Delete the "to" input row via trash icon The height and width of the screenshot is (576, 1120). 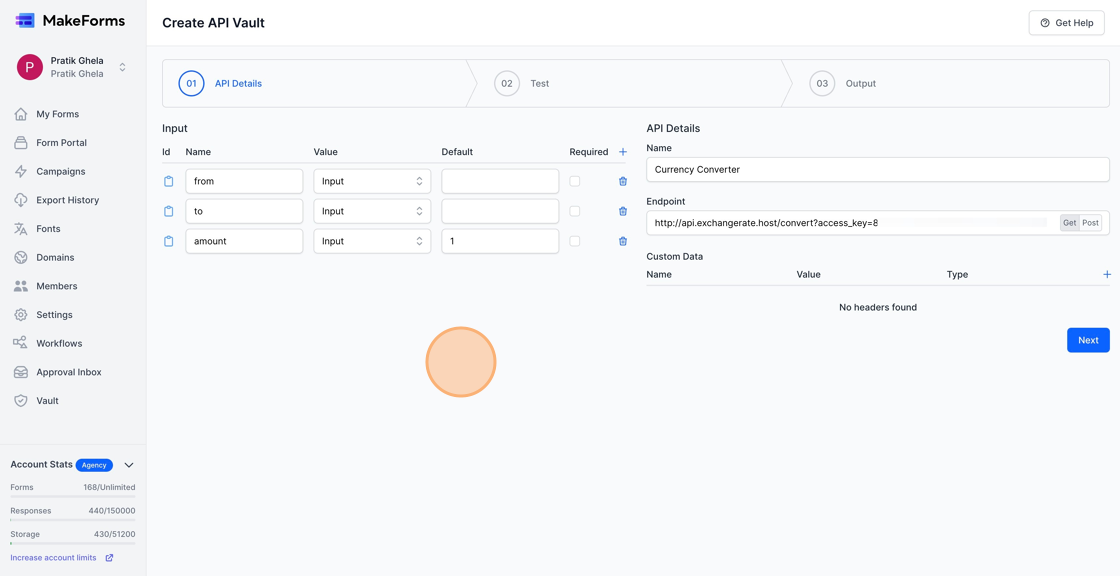[x=623, y=211]
